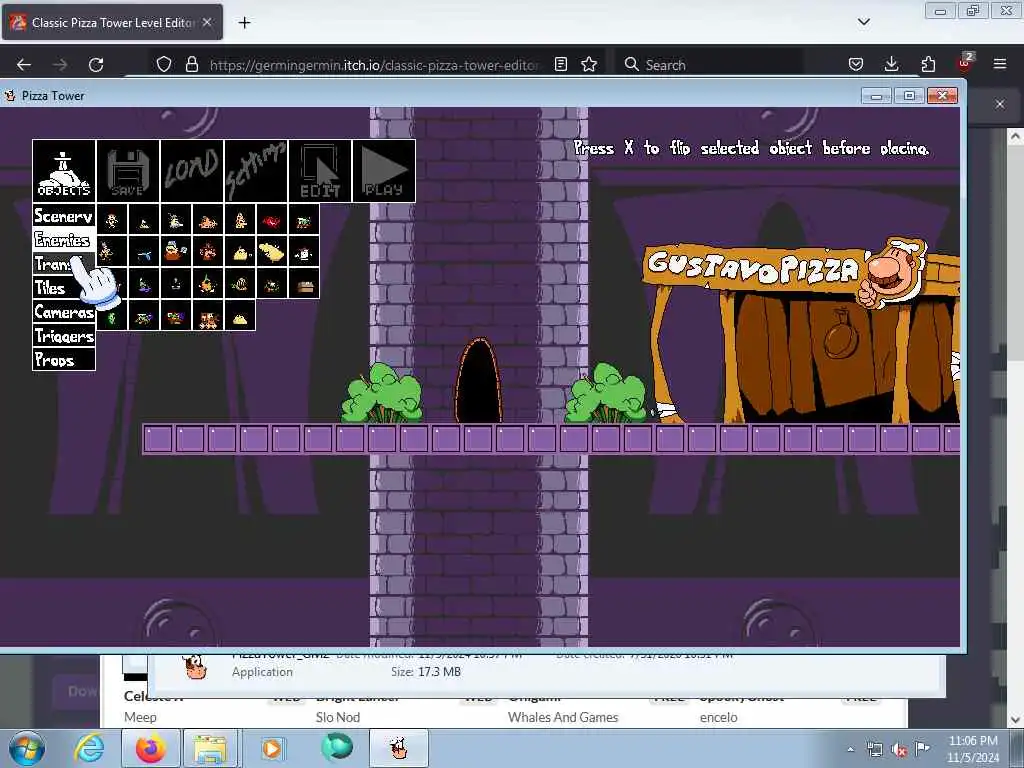Open Windows Explorer from the taskbar
This screenshot has height=768, width=1024.
[x=210, y=748]
